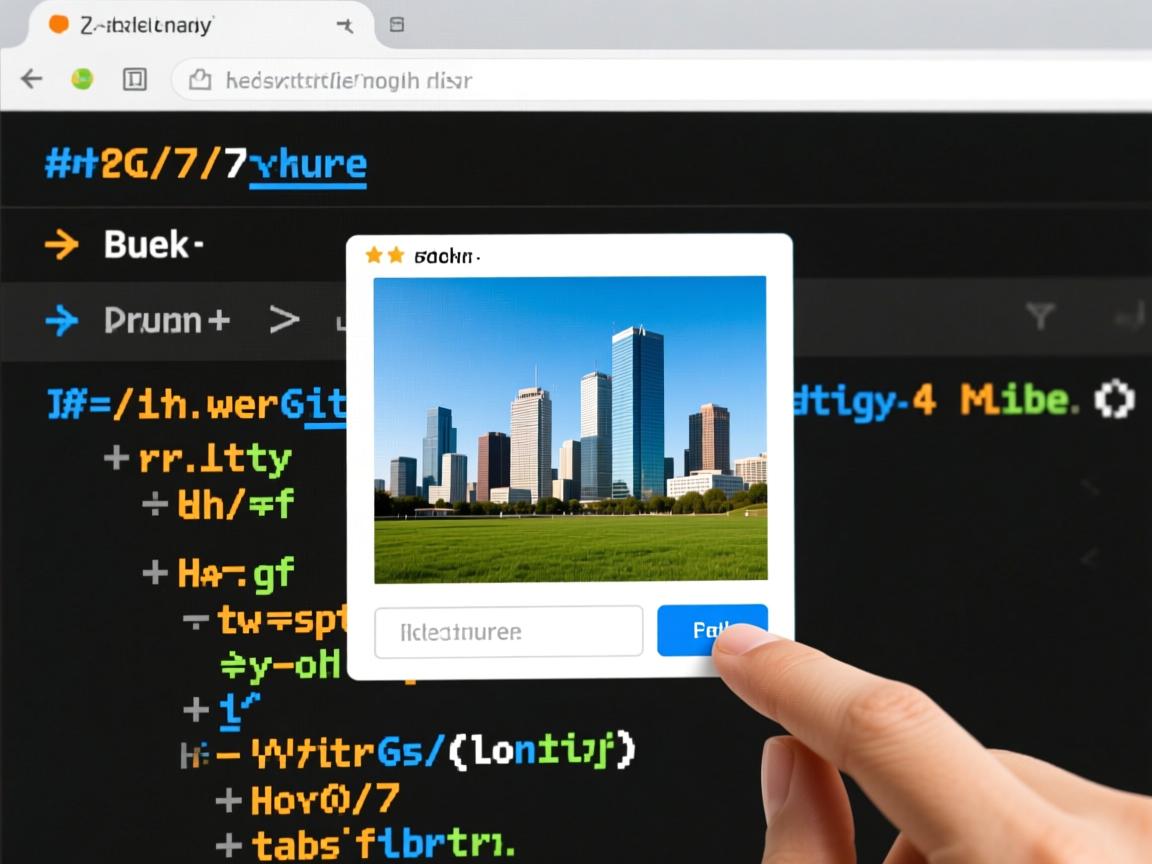Viewport: 1152px width, 864px height.
Task: Select the Z-ibleletnany browser tab
Action: click(x=146, y=26)
